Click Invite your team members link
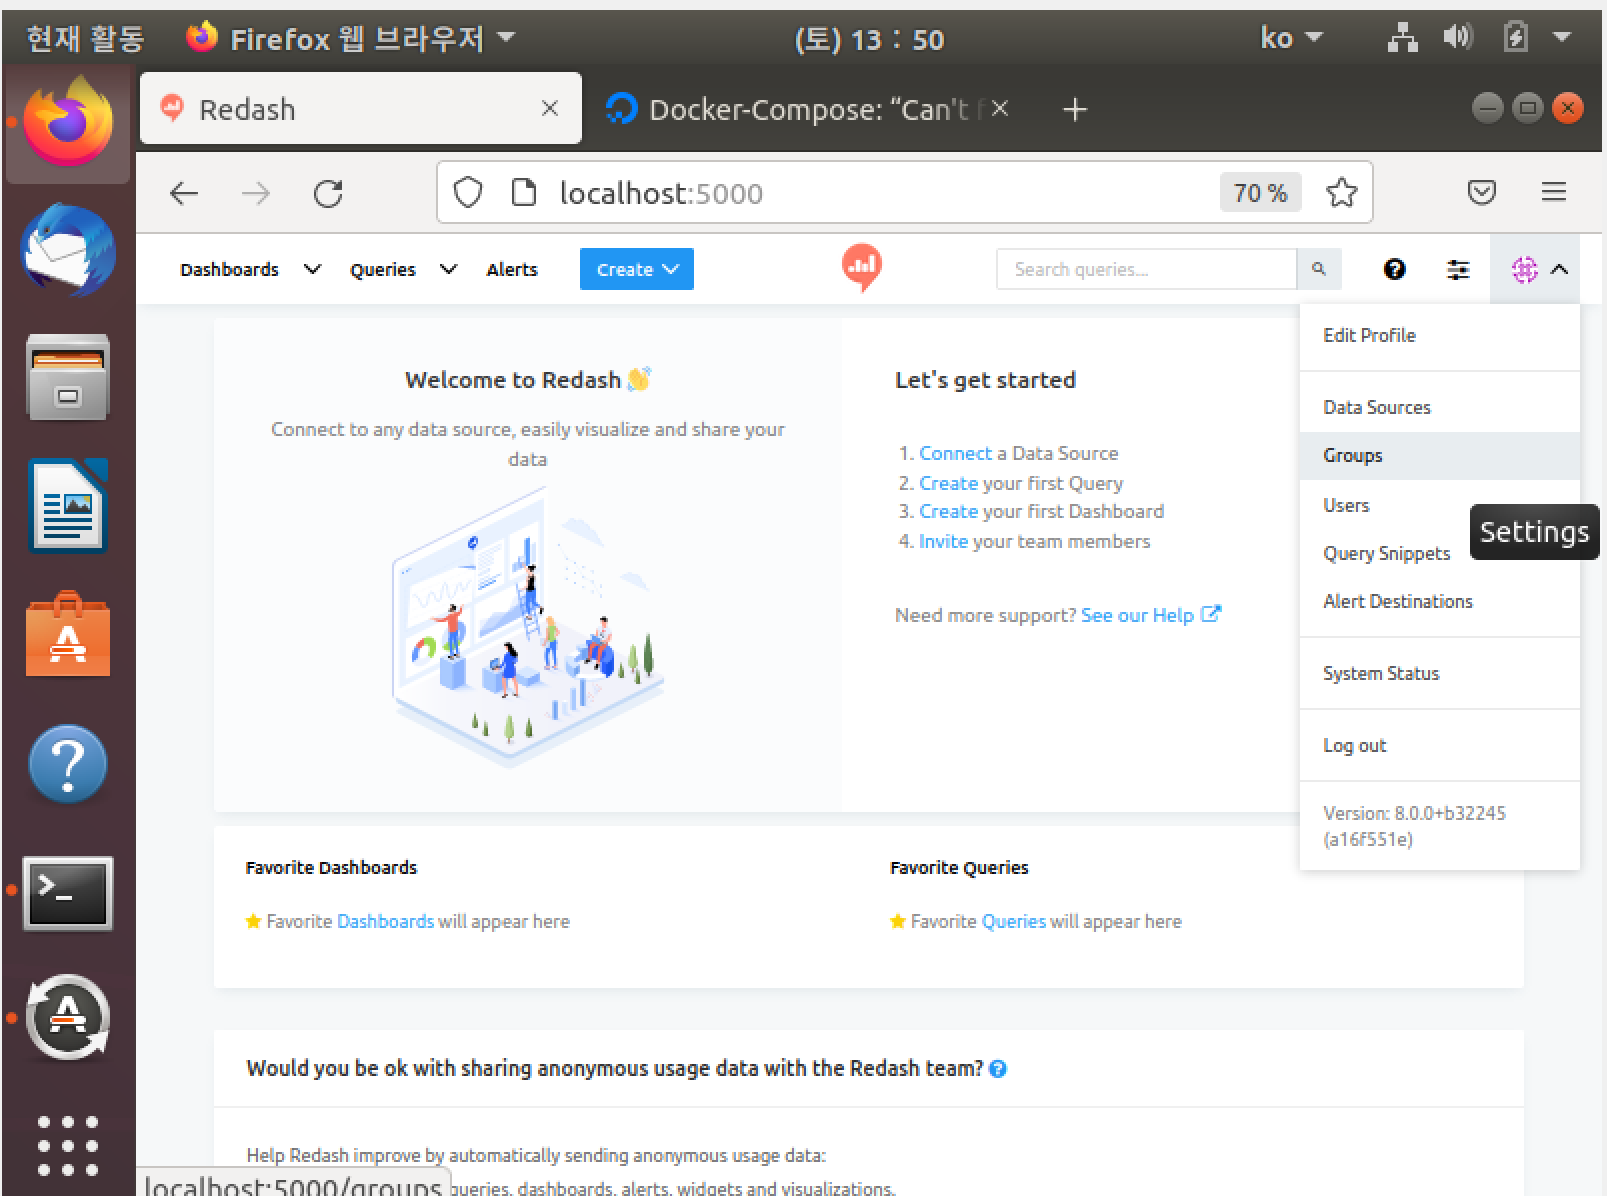Image resolution: width=1607 pixels, height=1196 pixels. click(x=943, y=541)
